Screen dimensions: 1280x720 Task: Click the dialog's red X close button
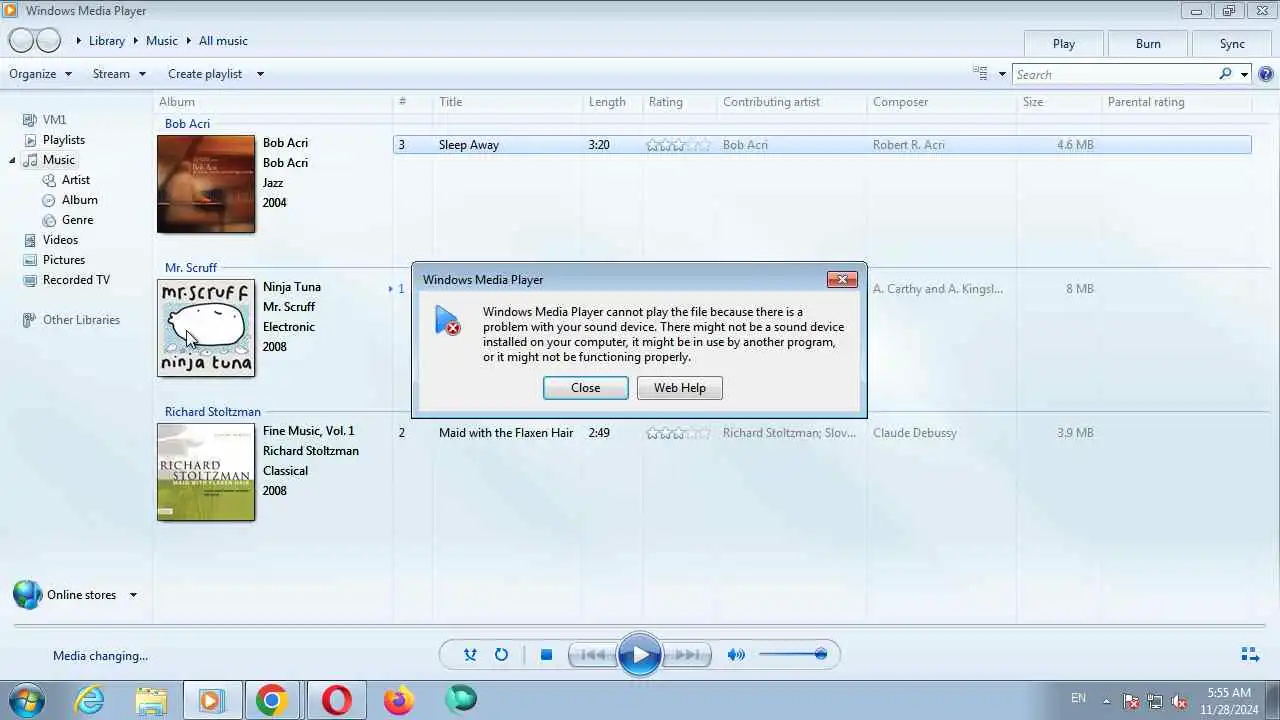[x=842, y=280]
